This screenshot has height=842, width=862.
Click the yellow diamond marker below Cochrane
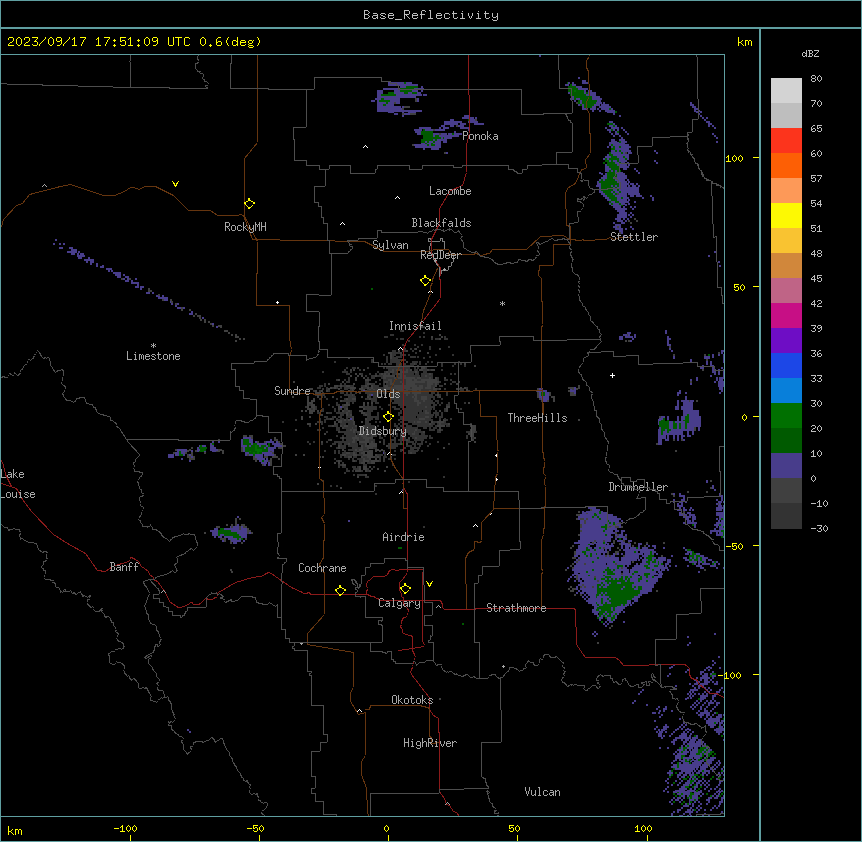(x=340, y=590)
